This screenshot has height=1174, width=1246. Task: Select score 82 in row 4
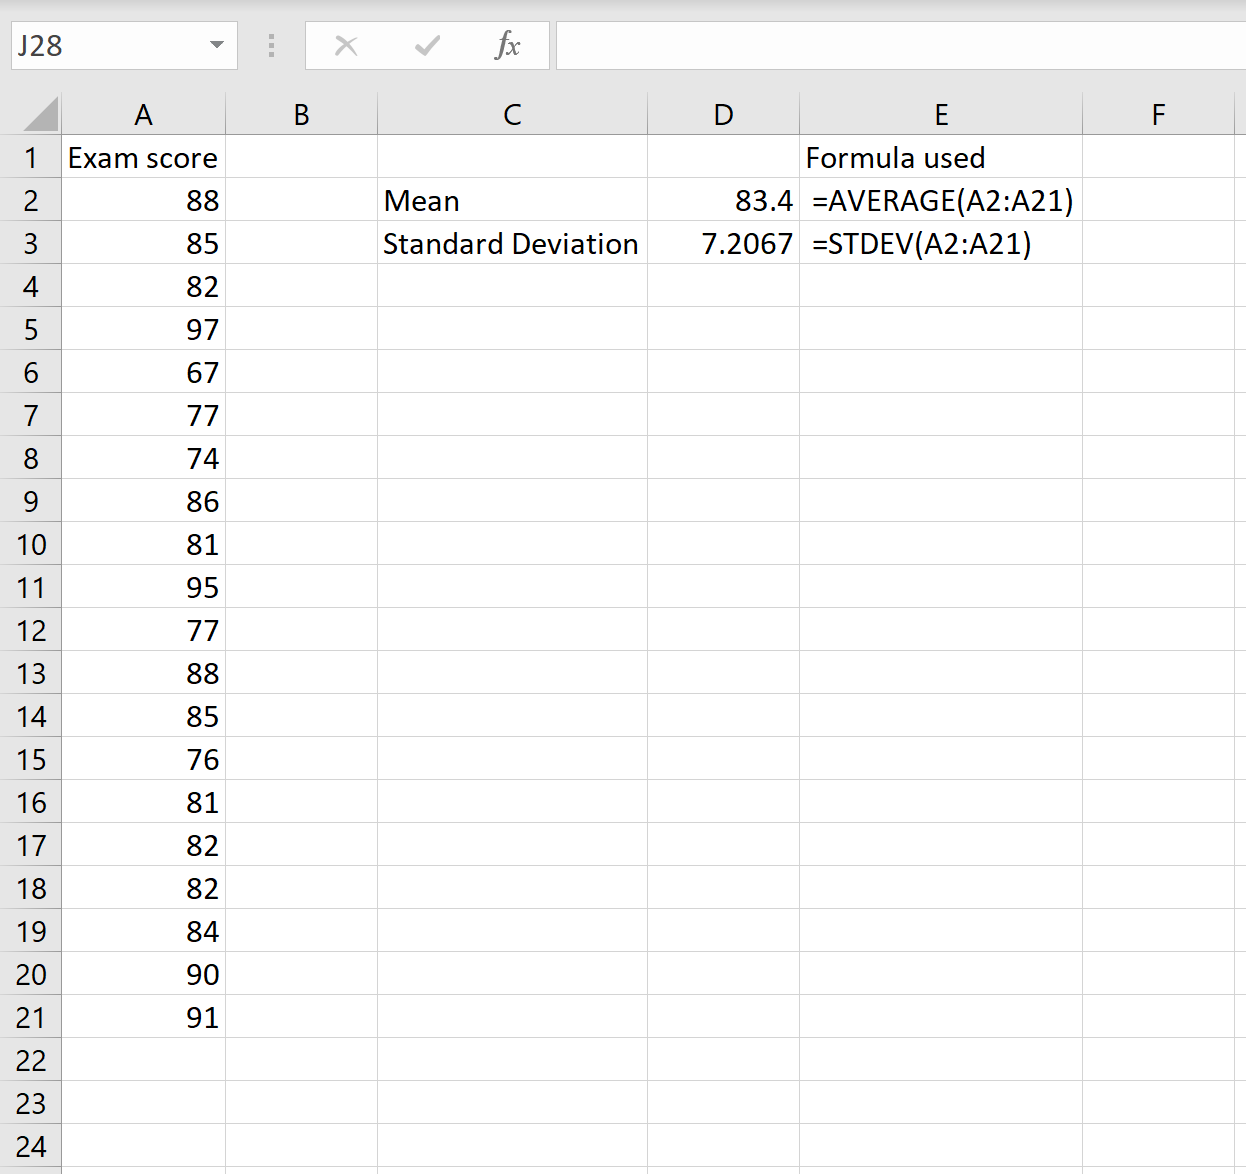(144, 287)
